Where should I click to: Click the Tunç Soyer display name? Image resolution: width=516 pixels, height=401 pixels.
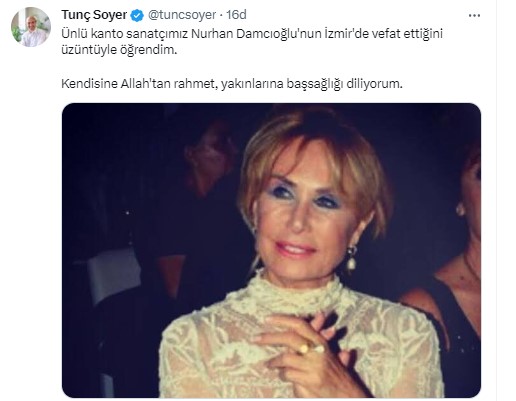[94, 15]
